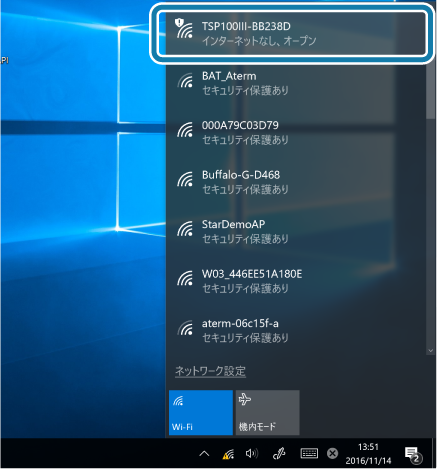Toggle the Wi-Fi quick action tile
The width and height of the screenshot is (437, 469).
(x=201, y=413)
